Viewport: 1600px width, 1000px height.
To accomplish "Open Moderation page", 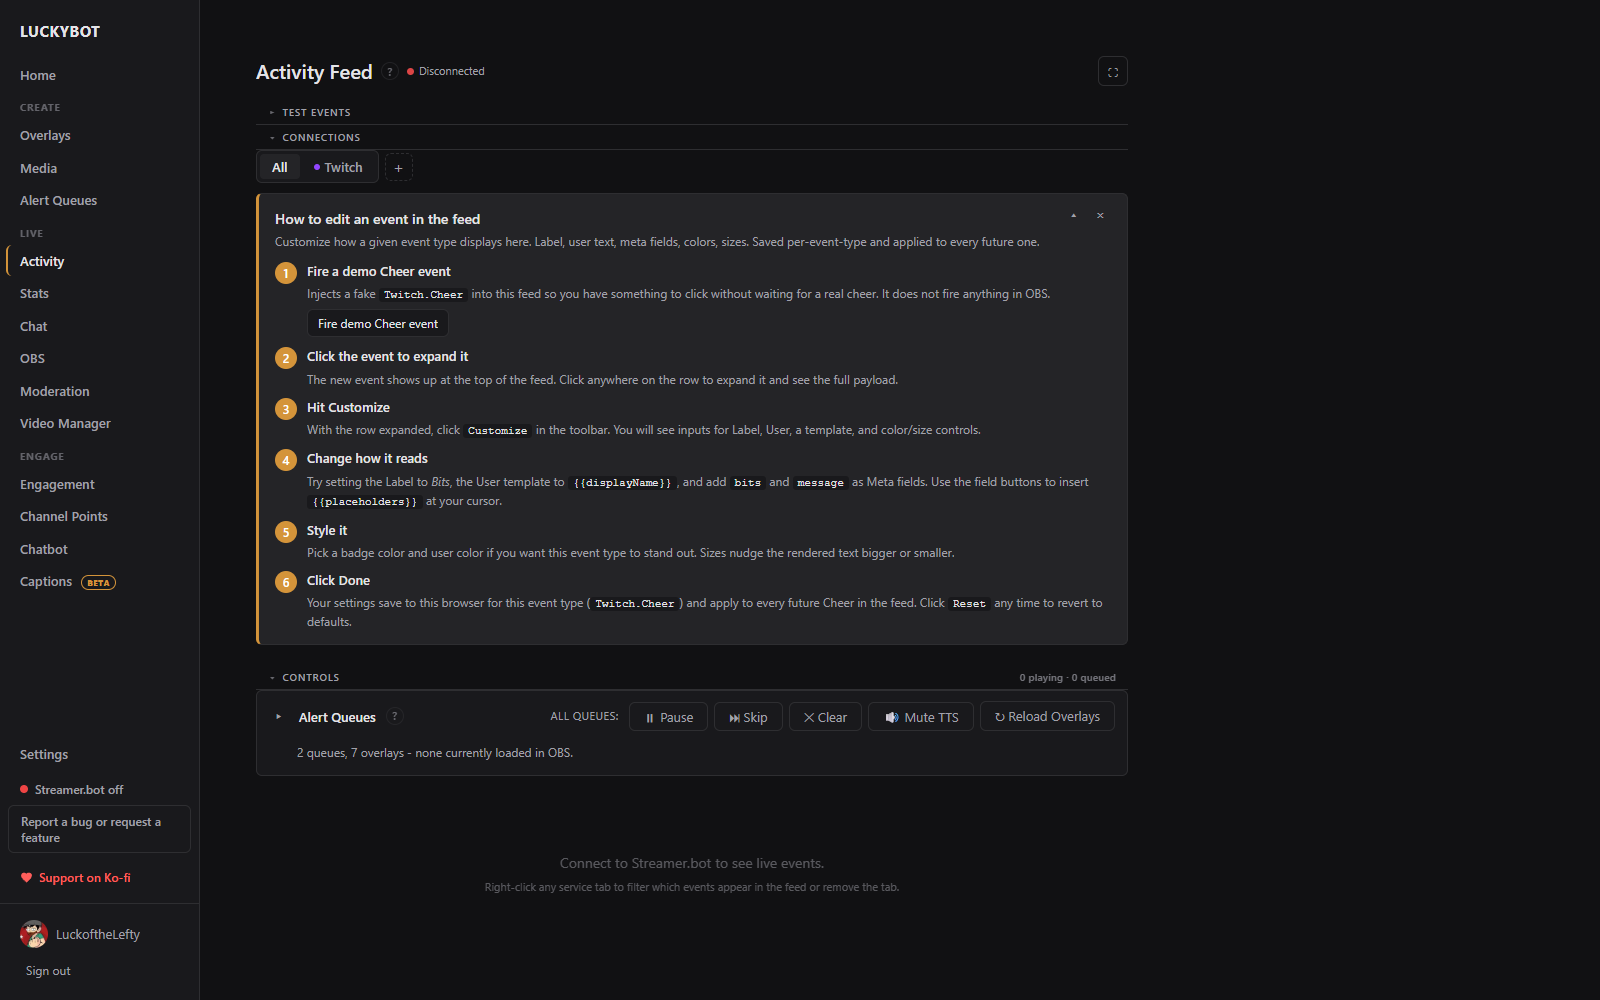I will 54,392.
